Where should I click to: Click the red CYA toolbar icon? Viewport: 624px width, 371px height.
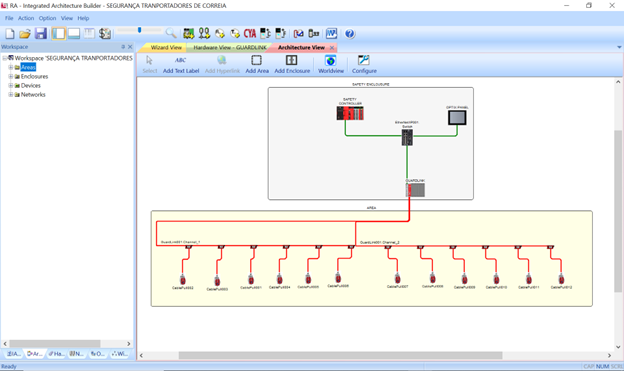(250, 34)
